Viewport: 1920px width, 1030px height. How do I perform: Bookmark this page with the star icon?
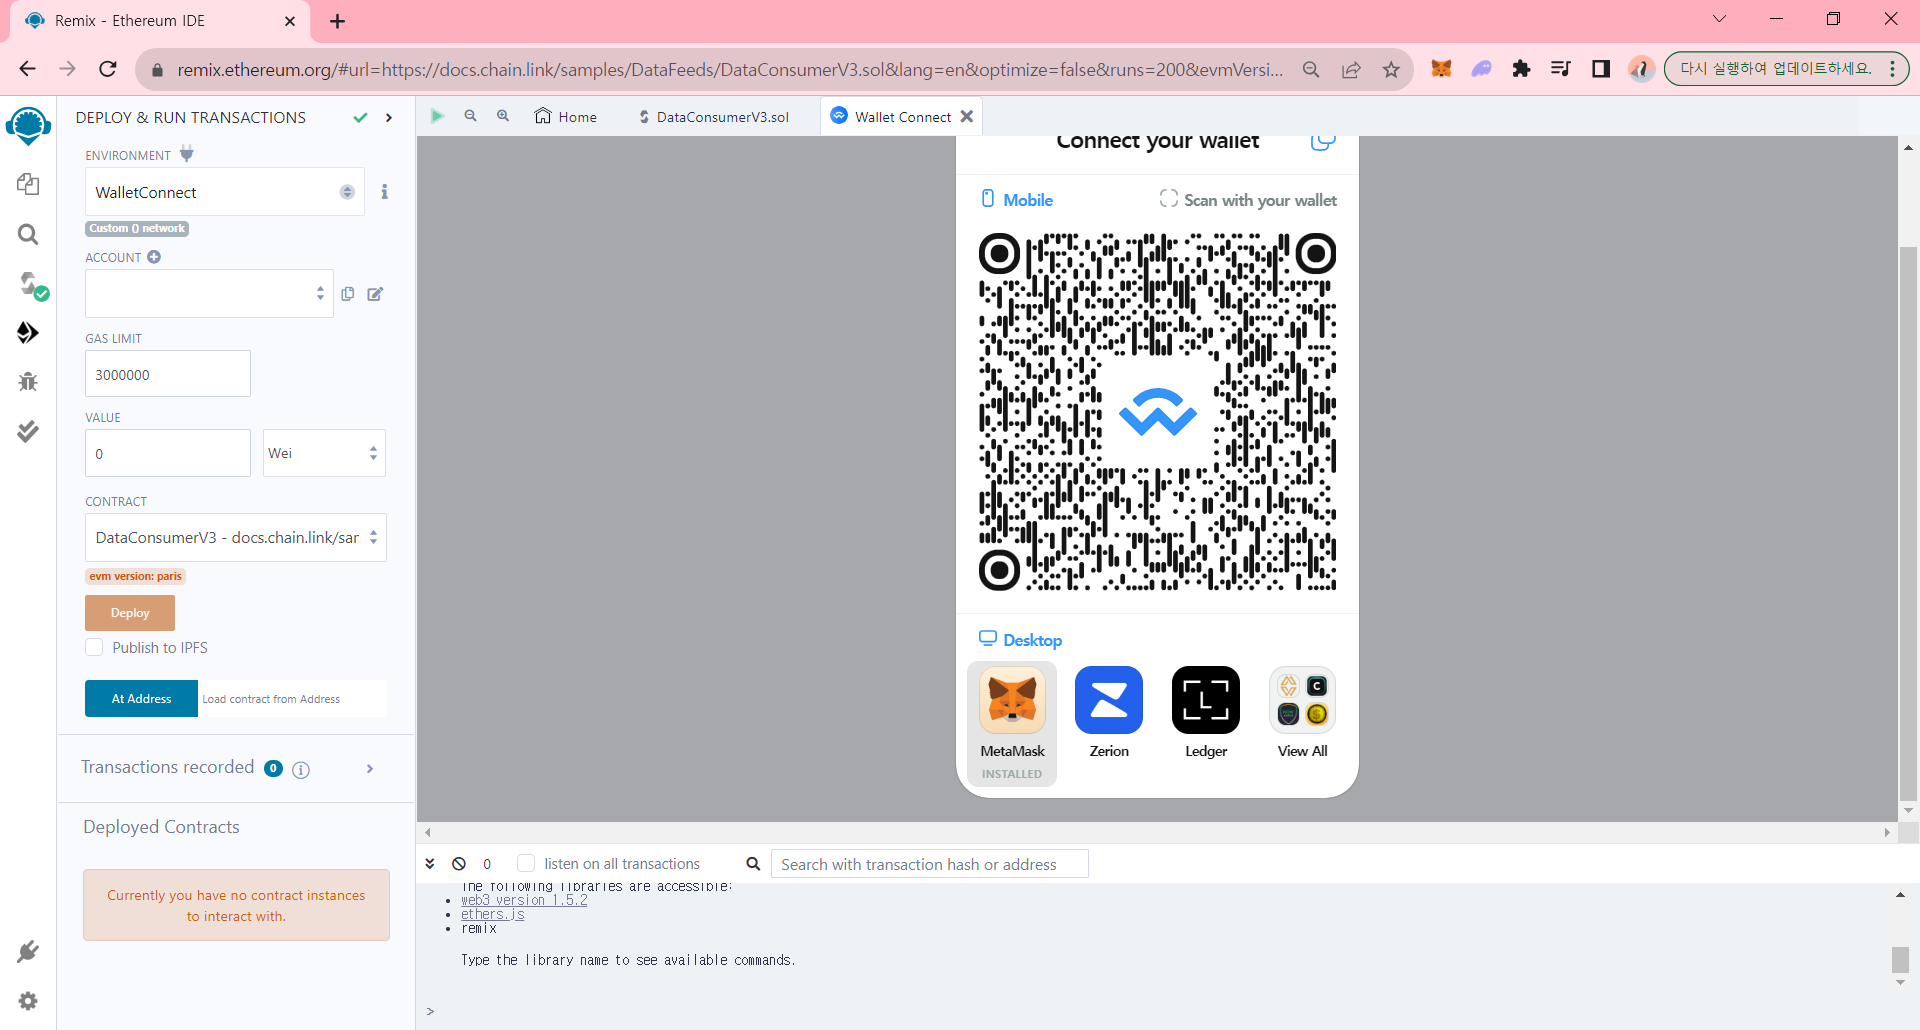(x=1391, y=69)
